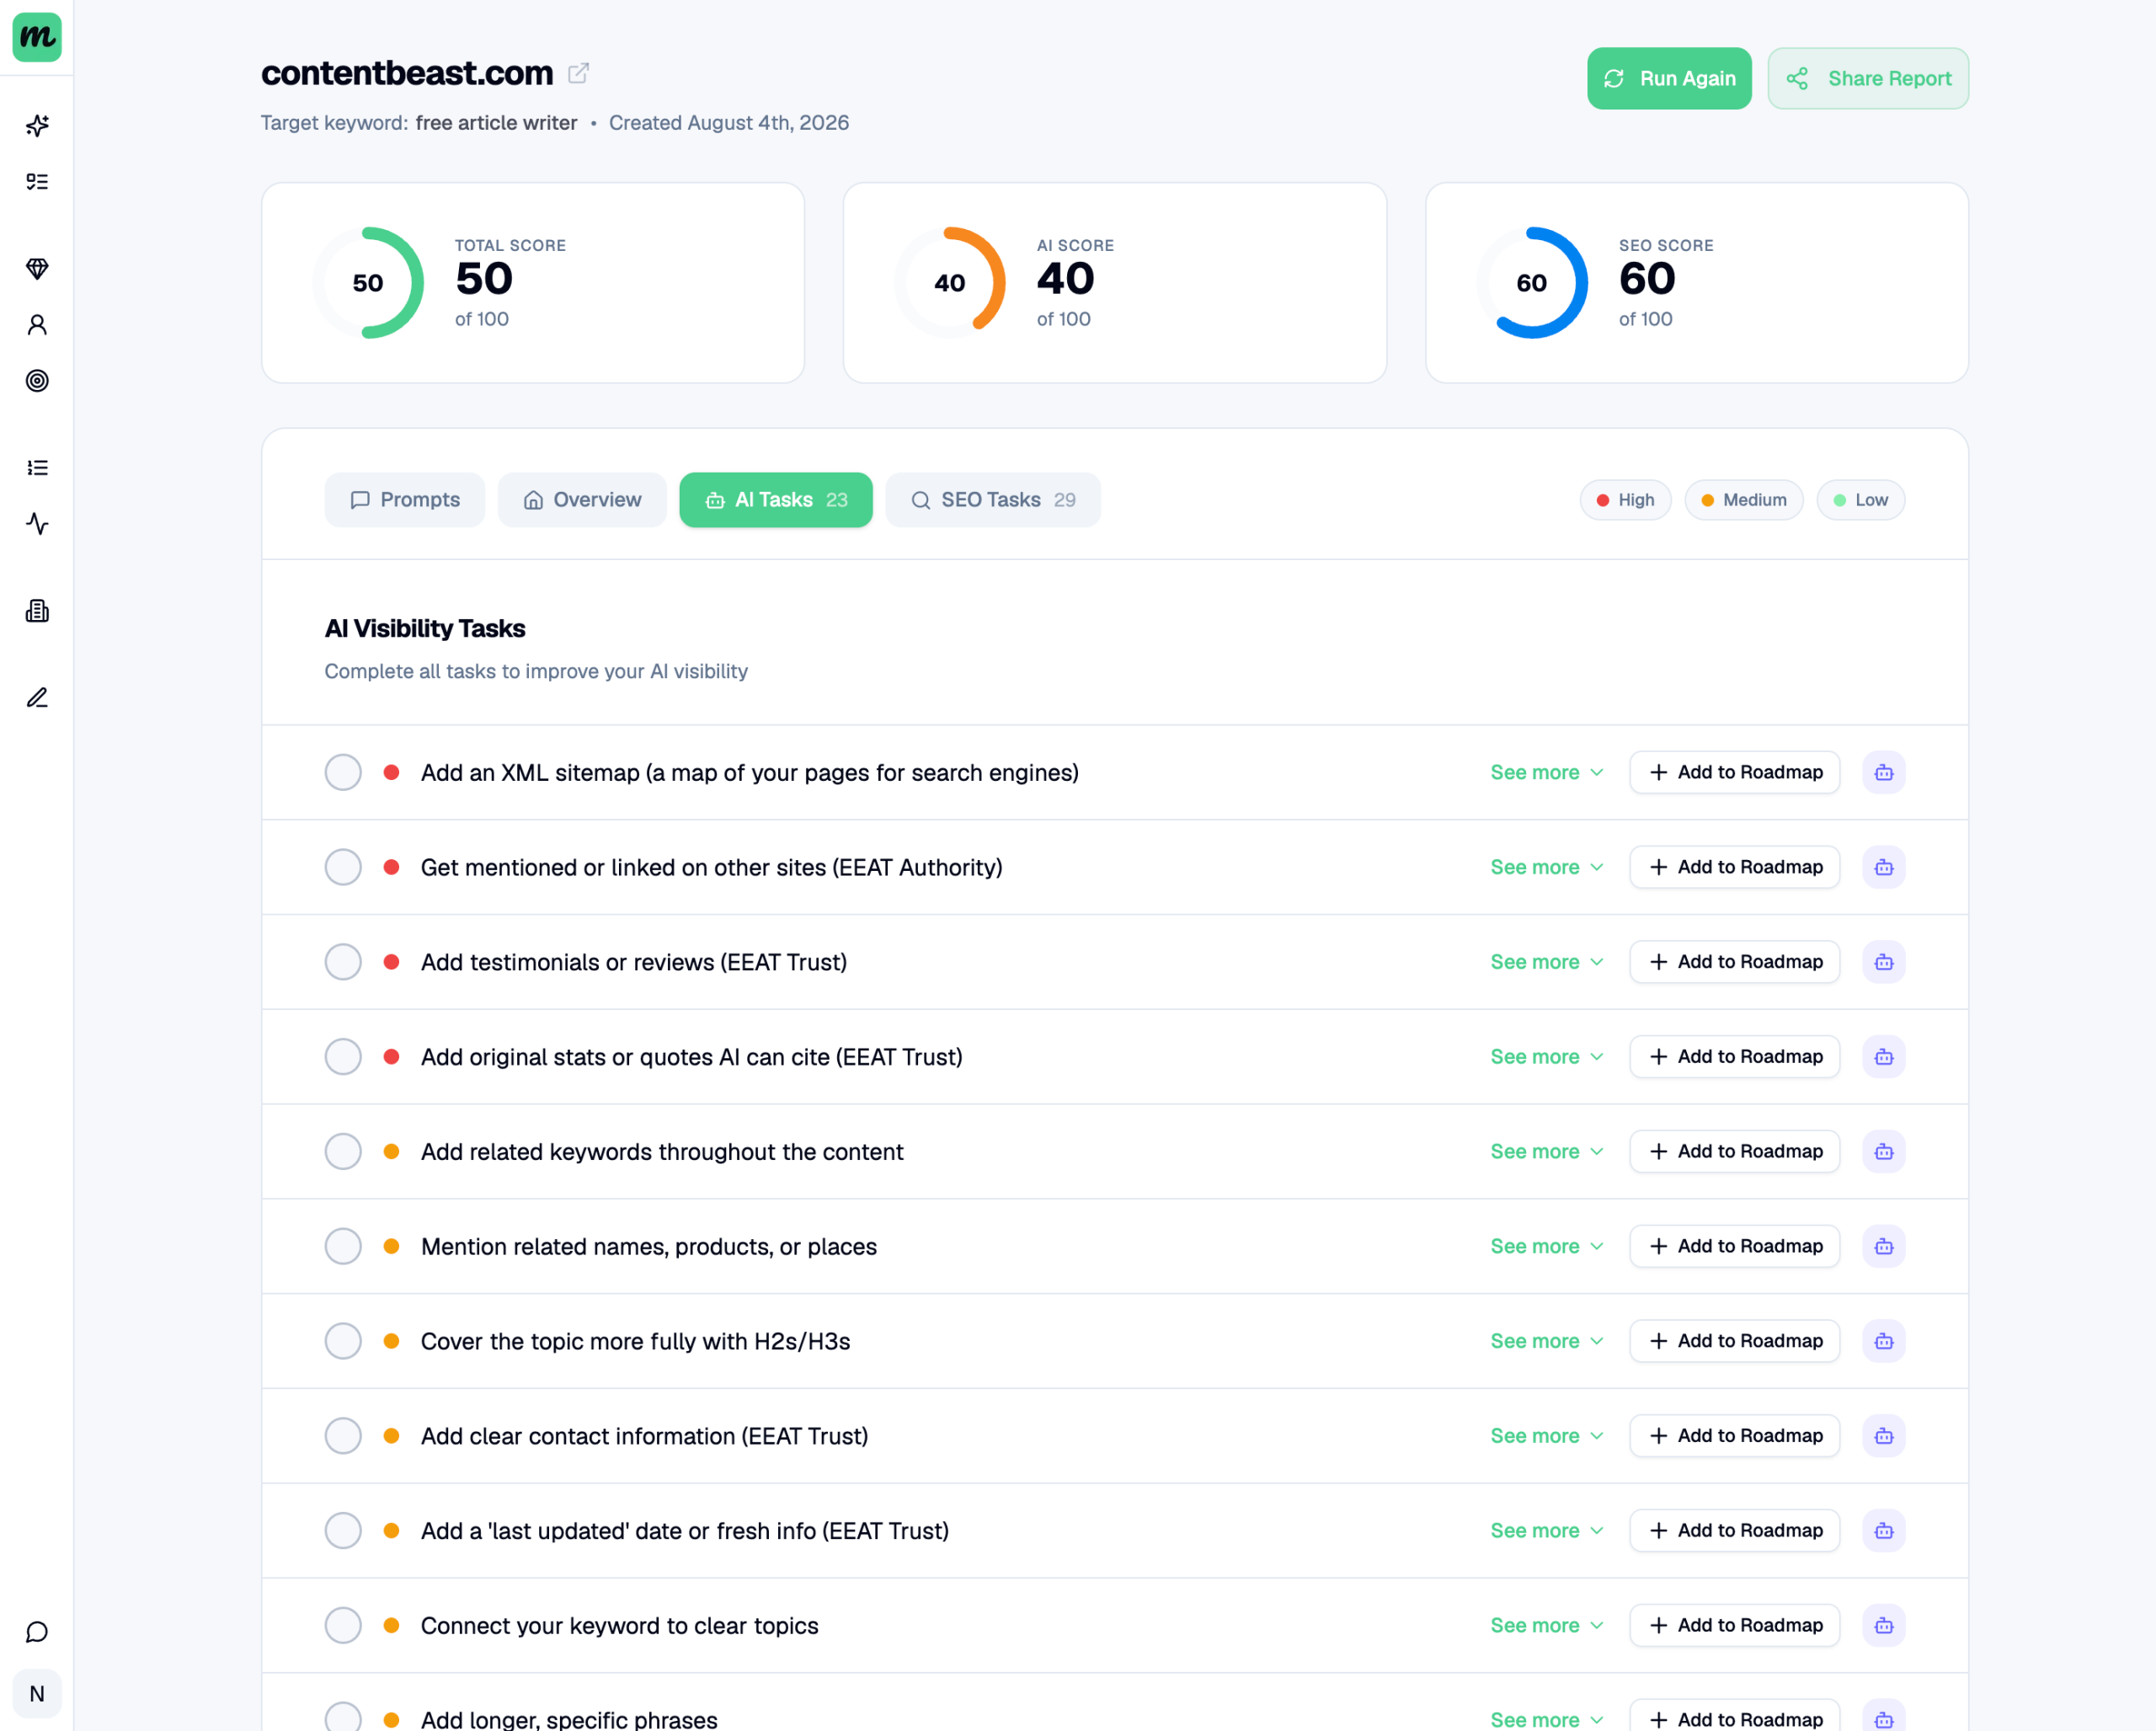Expand See more for original stats task
Viewport: 2156px width, 1731px height.
1547,1057
